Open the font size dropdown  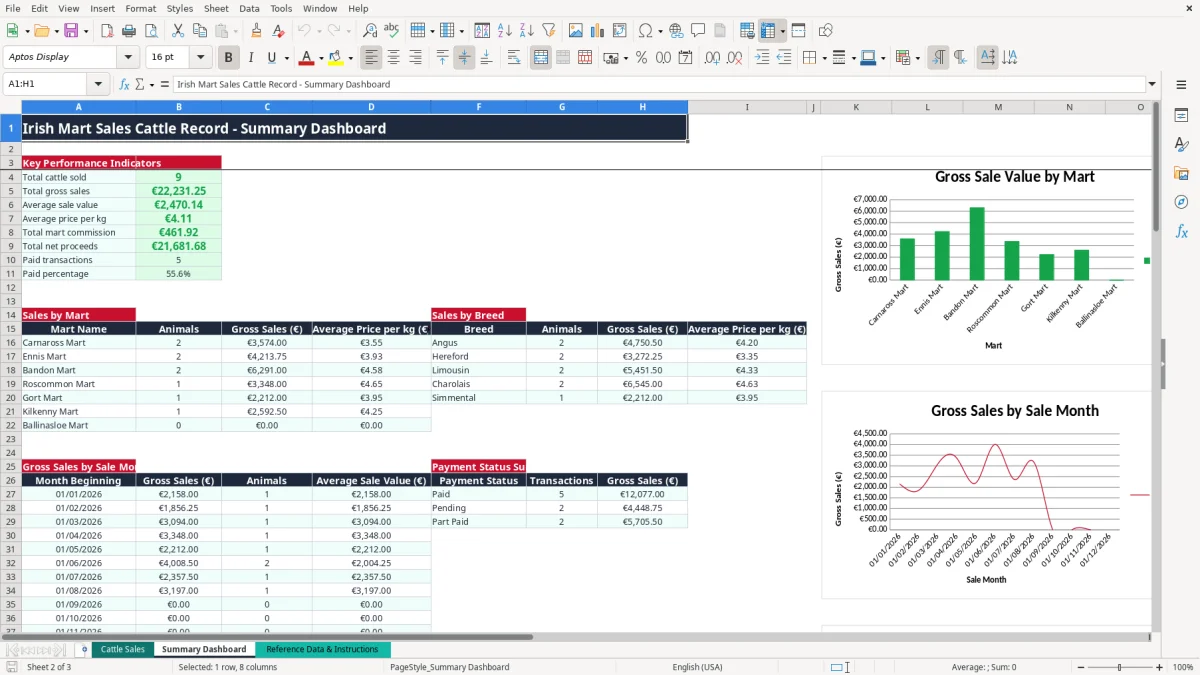pos(201,57)
